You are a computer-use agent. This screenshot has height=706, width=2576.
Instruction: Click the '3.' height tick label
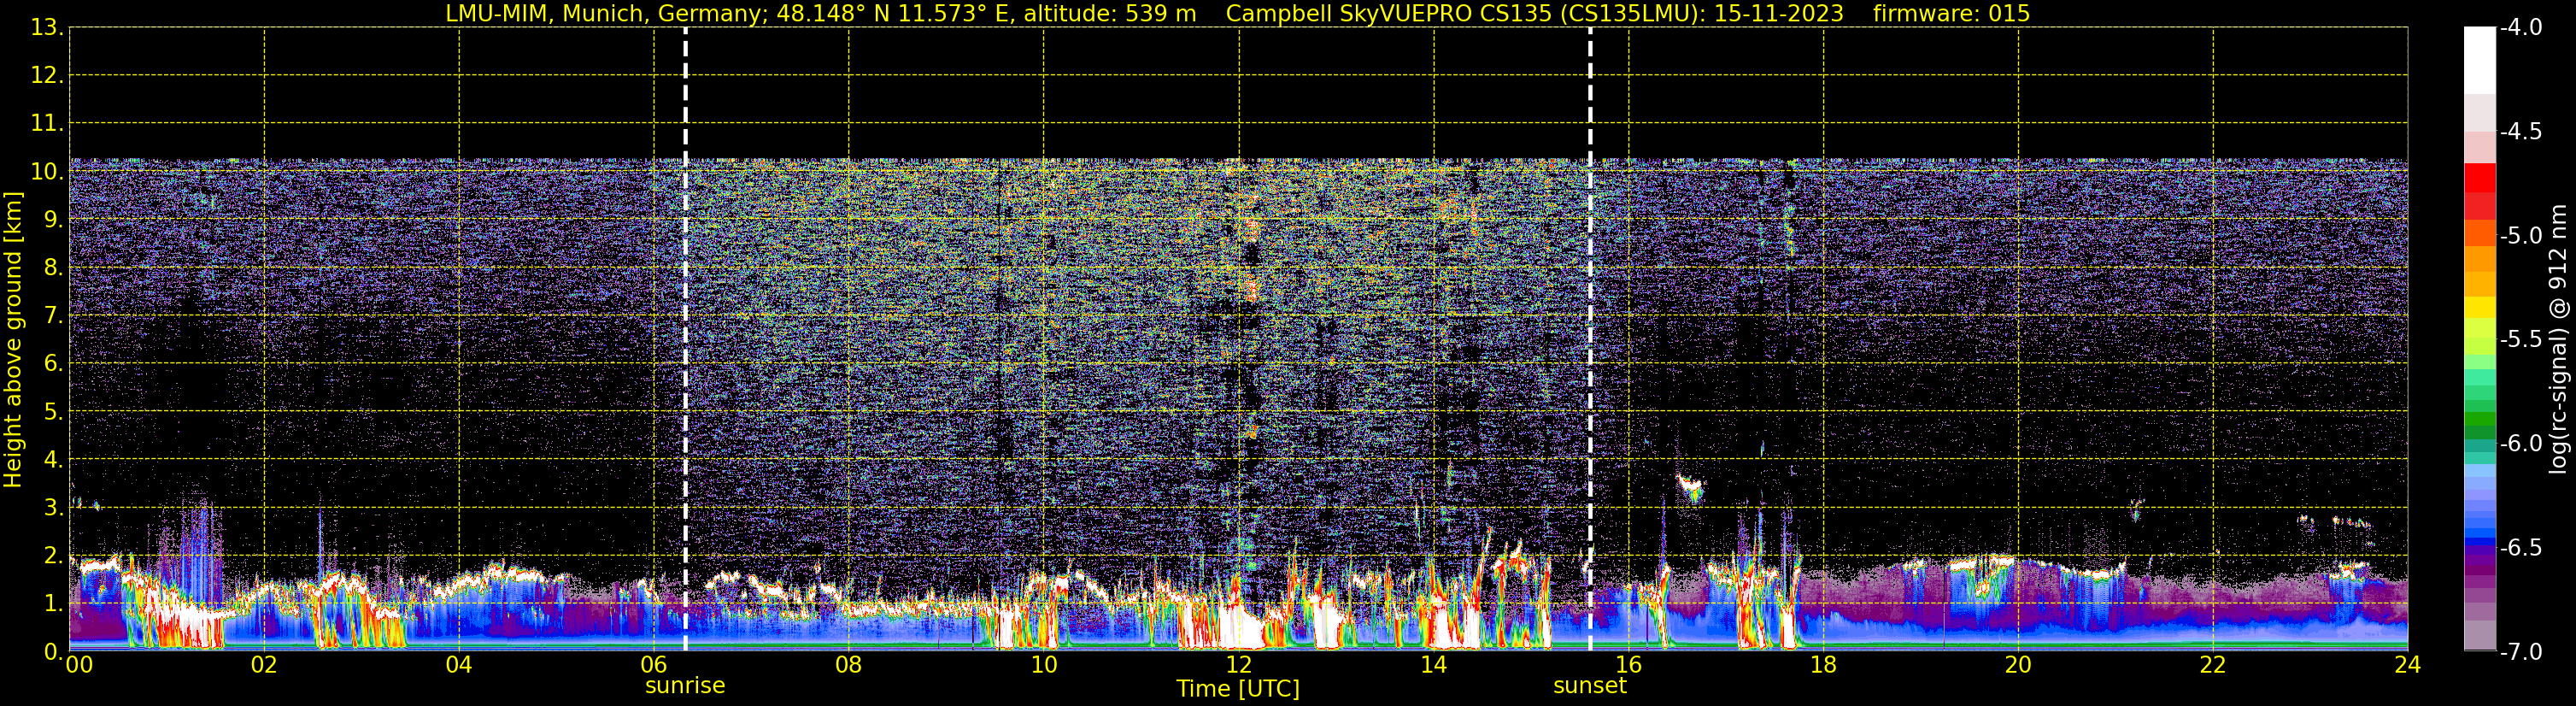(x=53, y=507)
